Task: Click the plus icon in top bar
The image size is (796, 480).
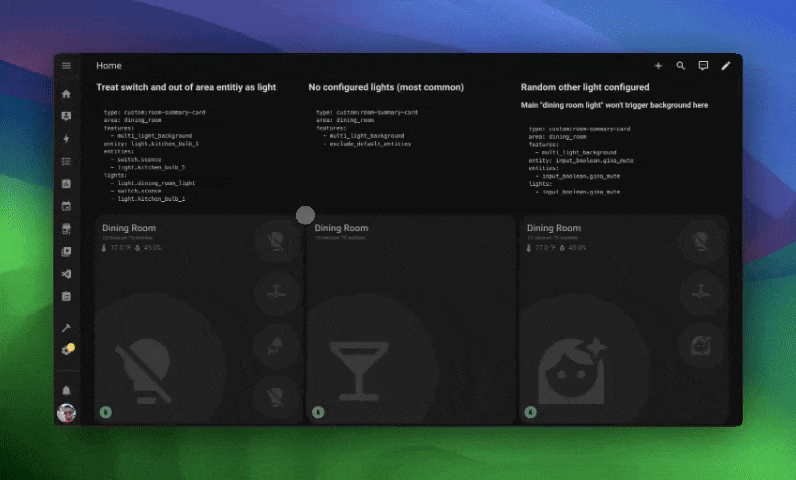Action: tap(658, 66)
